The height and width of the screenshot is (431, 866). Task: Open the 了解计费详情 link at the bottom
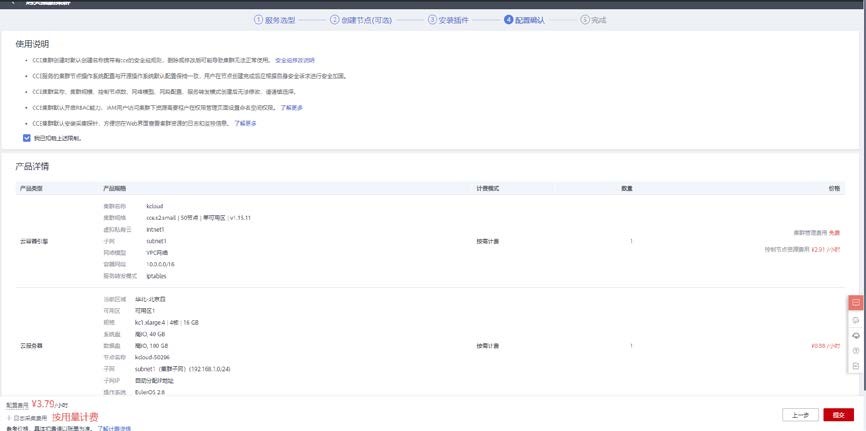pos(114,428)
